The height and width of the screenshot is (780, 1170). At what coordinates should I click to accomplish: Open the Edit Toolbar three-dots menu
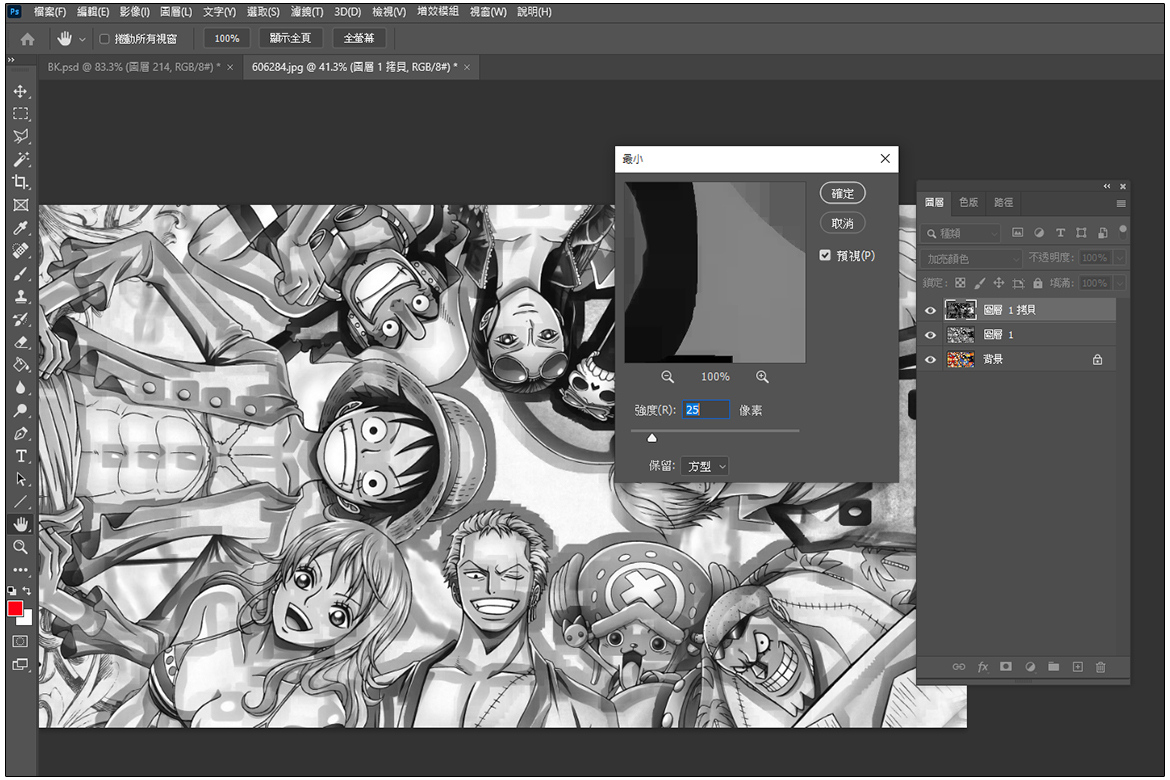pyautogui.click(x=20, y=570)
